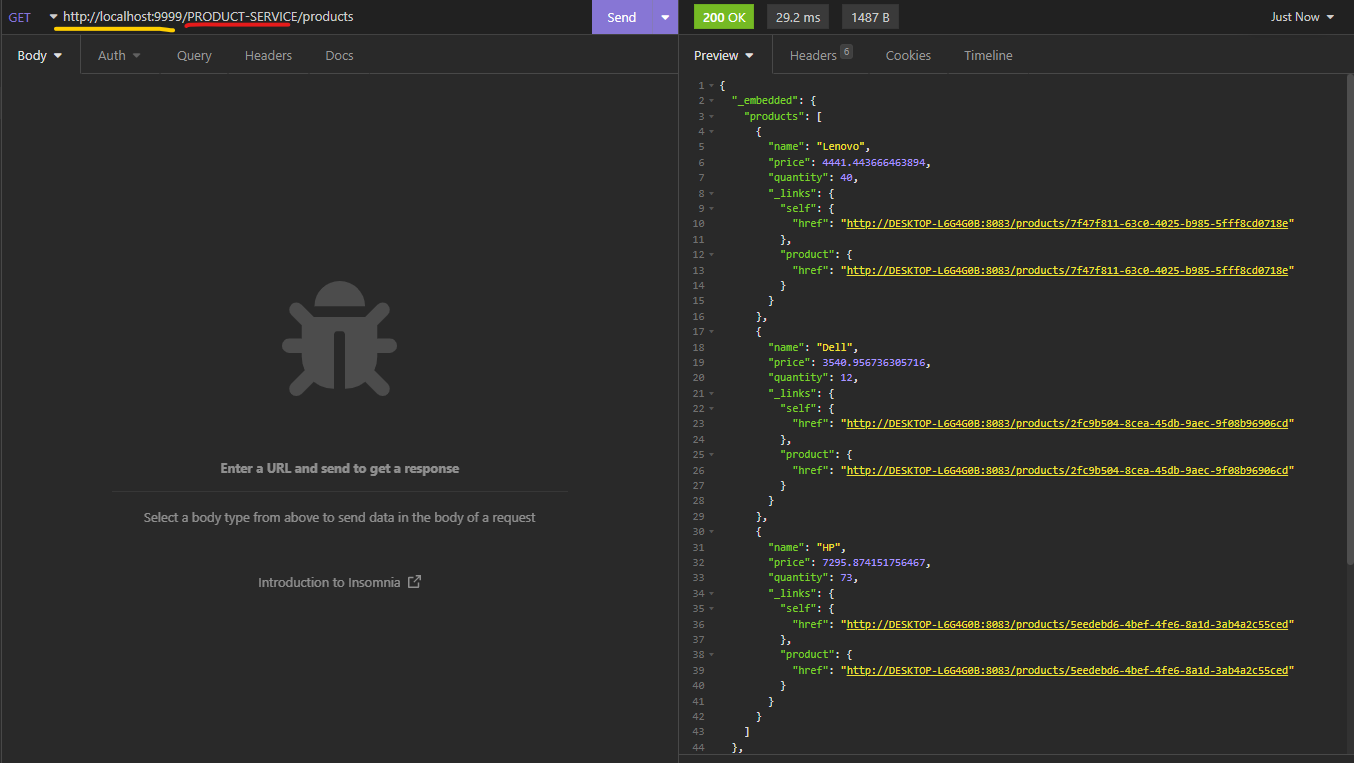Viewport: 1354px width, 763px height.
Task: Collapse the "products" array on line 3
Action: pyautogui.click(x=711, y=116)
